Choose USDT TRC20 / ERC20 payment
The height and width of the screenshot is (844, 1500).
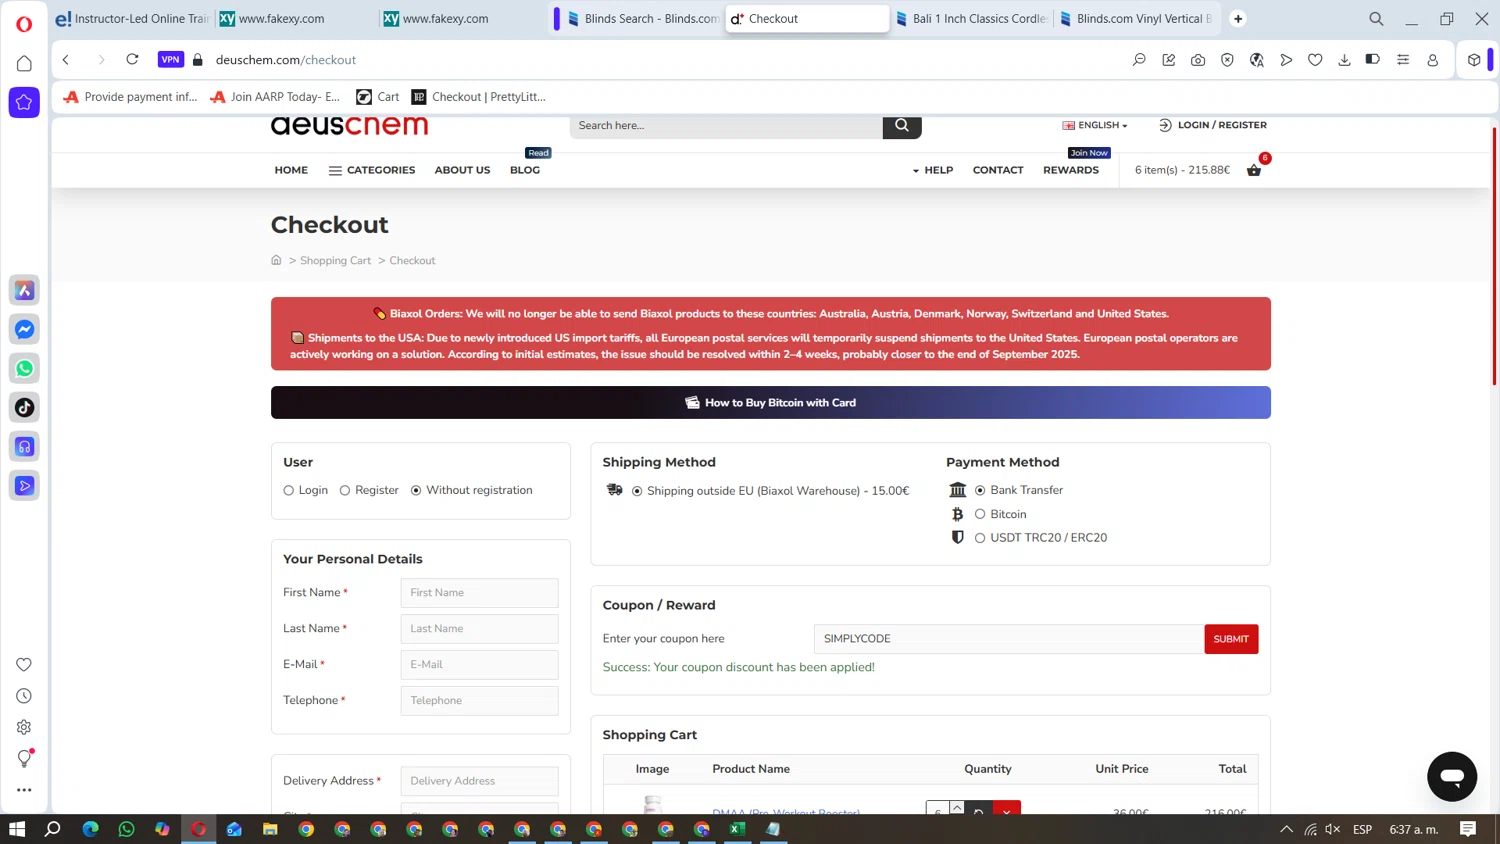click(x=980, y=538)
